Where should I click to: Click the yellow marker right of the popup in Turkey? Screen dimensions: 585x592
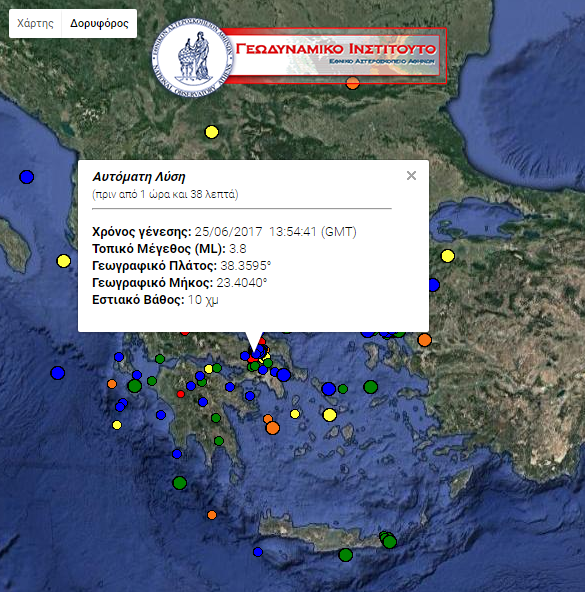click(448, 256)
